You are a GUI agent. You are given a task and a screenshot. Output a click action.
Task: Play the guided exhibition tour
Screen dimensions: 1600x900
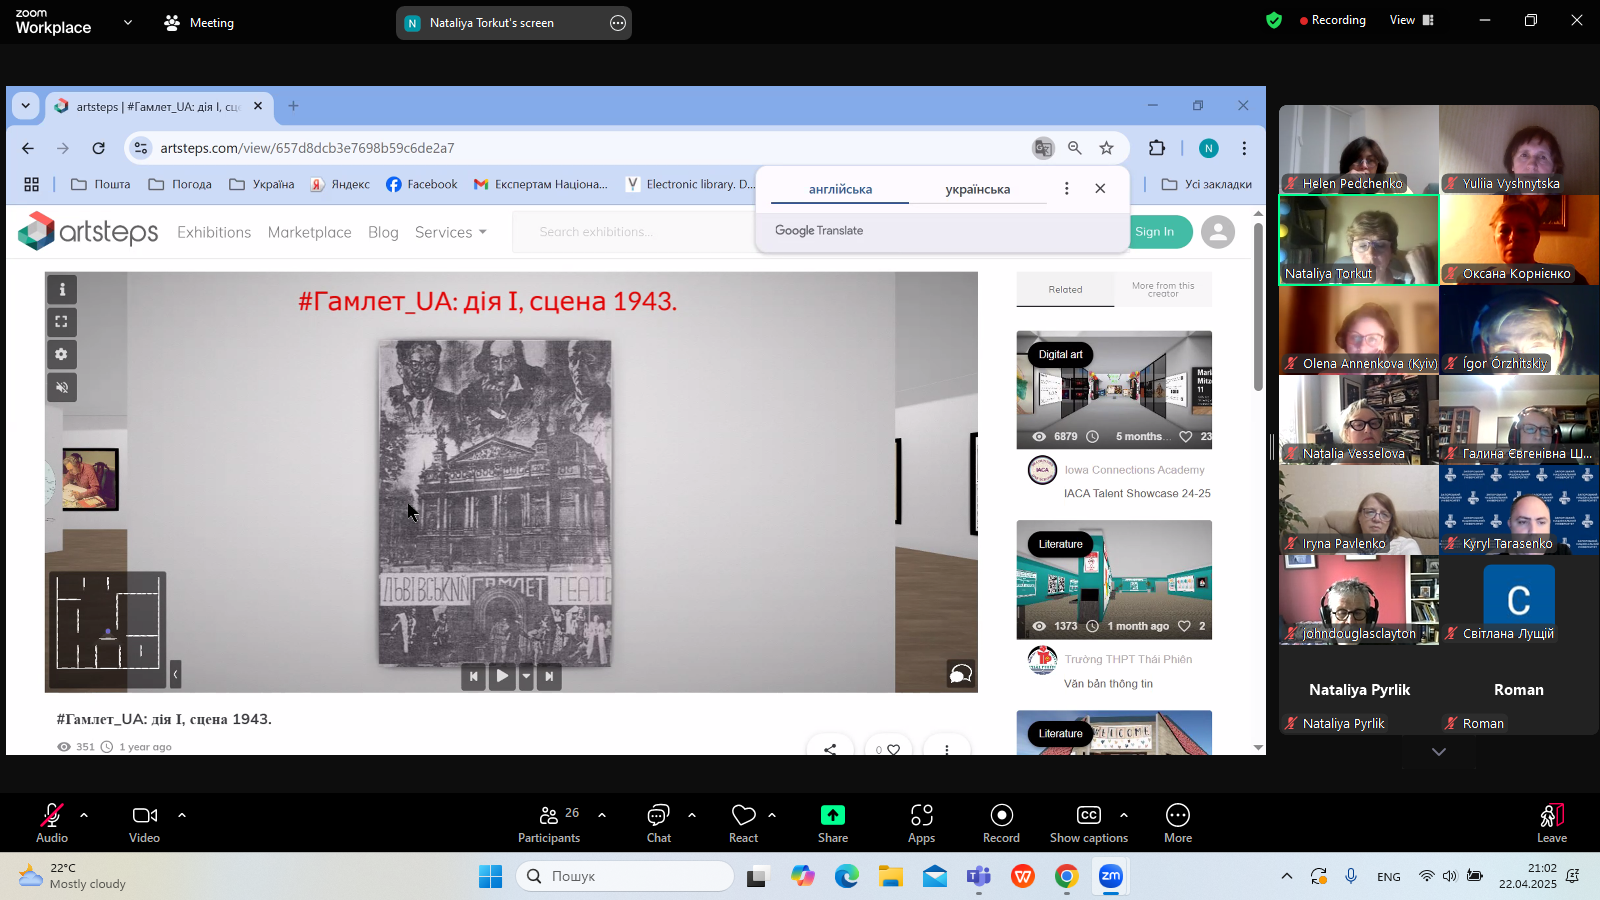[502, 676]
